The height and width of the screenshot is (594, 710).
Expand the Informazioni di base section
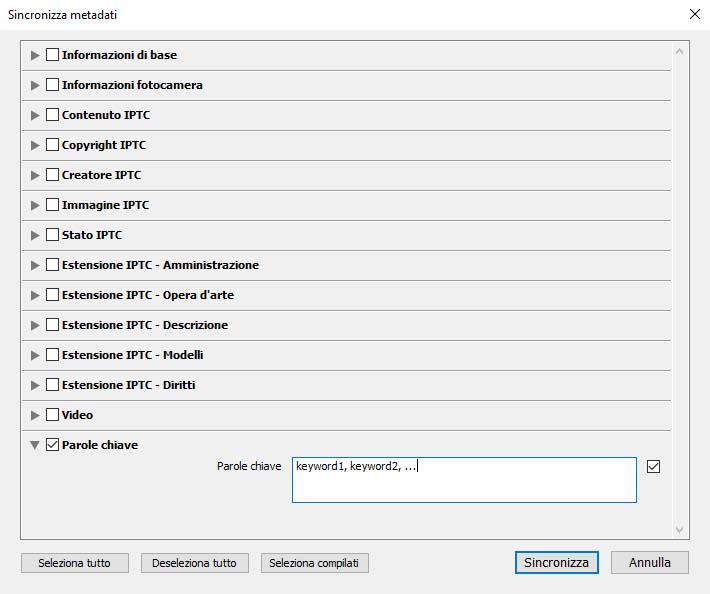[36, 55]
